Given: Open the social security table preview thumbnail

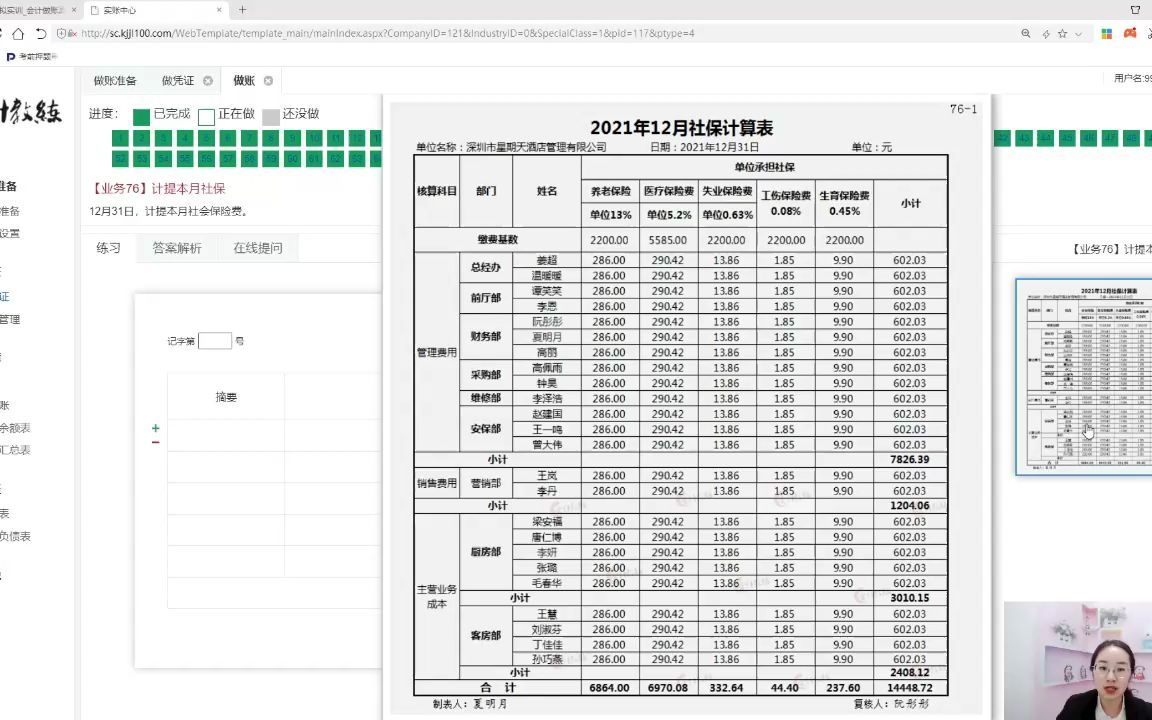Looking at the screenshot, I should coord(1083,378).
